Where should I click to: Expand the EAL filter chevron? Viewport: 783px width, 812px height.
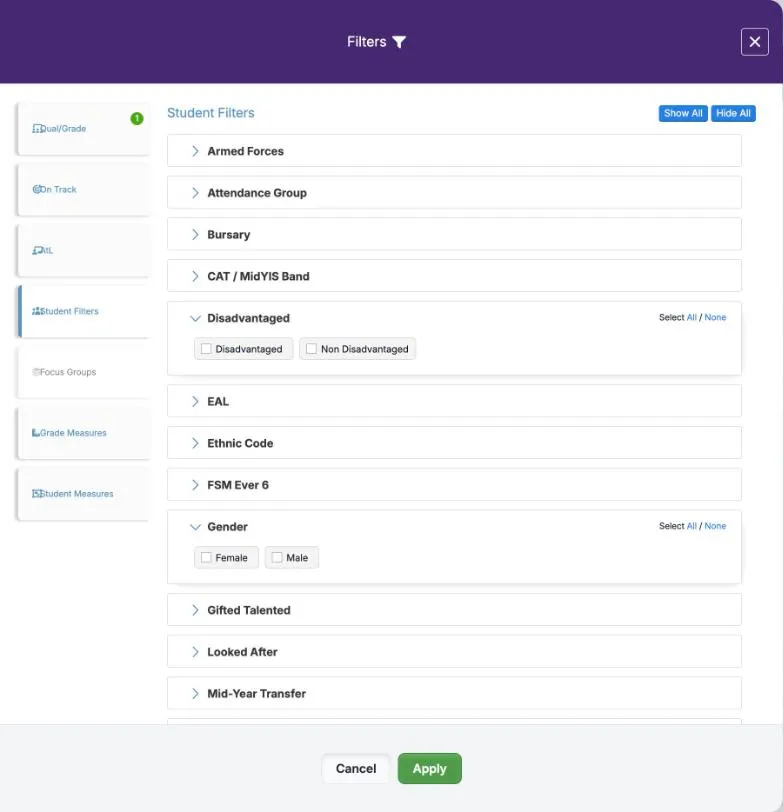pyautogui.click(x=195, y=401)
